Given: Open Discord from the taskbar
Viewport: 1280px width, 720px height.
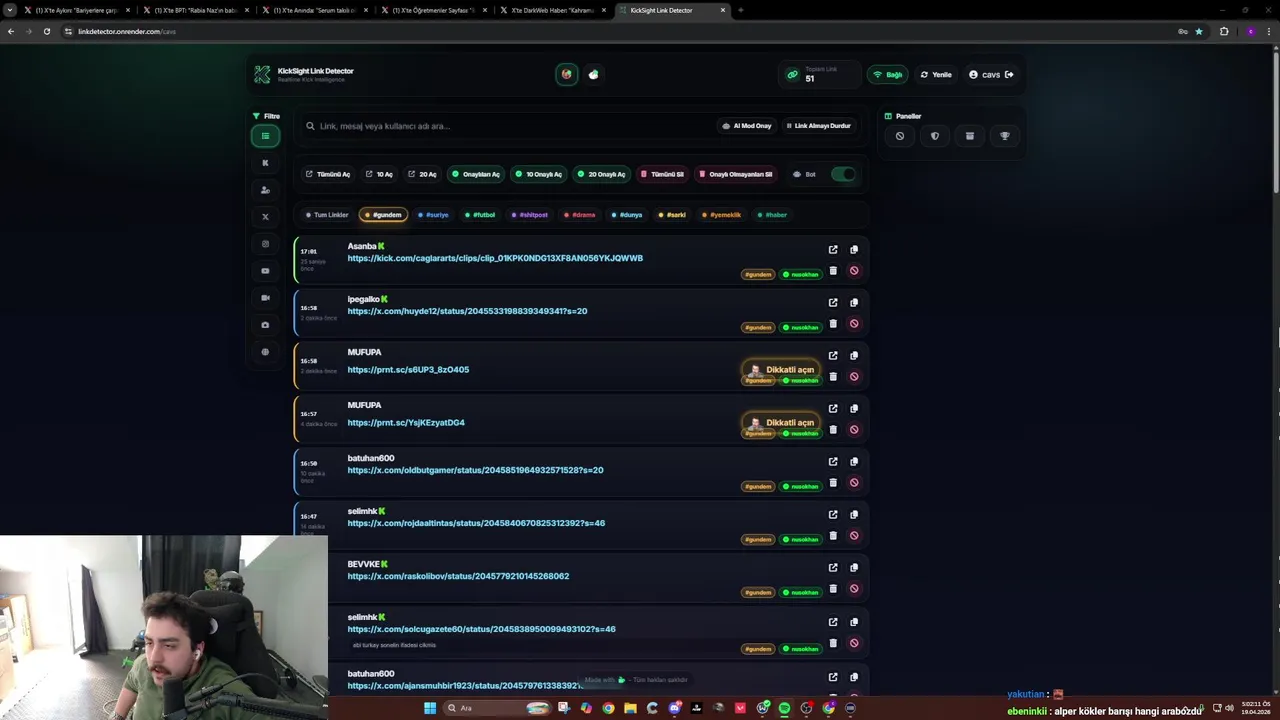Looking at the screenshot, I should click(x=675, y=708).
